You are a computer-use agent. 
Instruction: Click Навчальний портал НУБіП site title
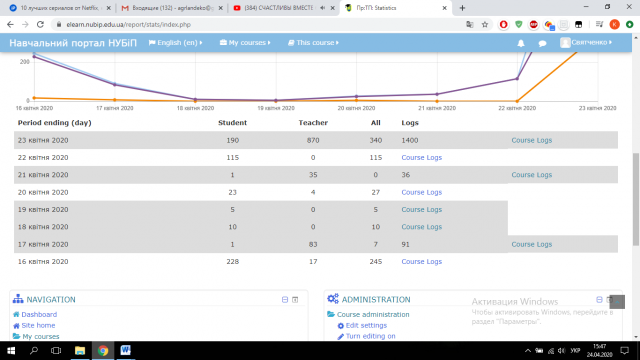coord(73,43)
